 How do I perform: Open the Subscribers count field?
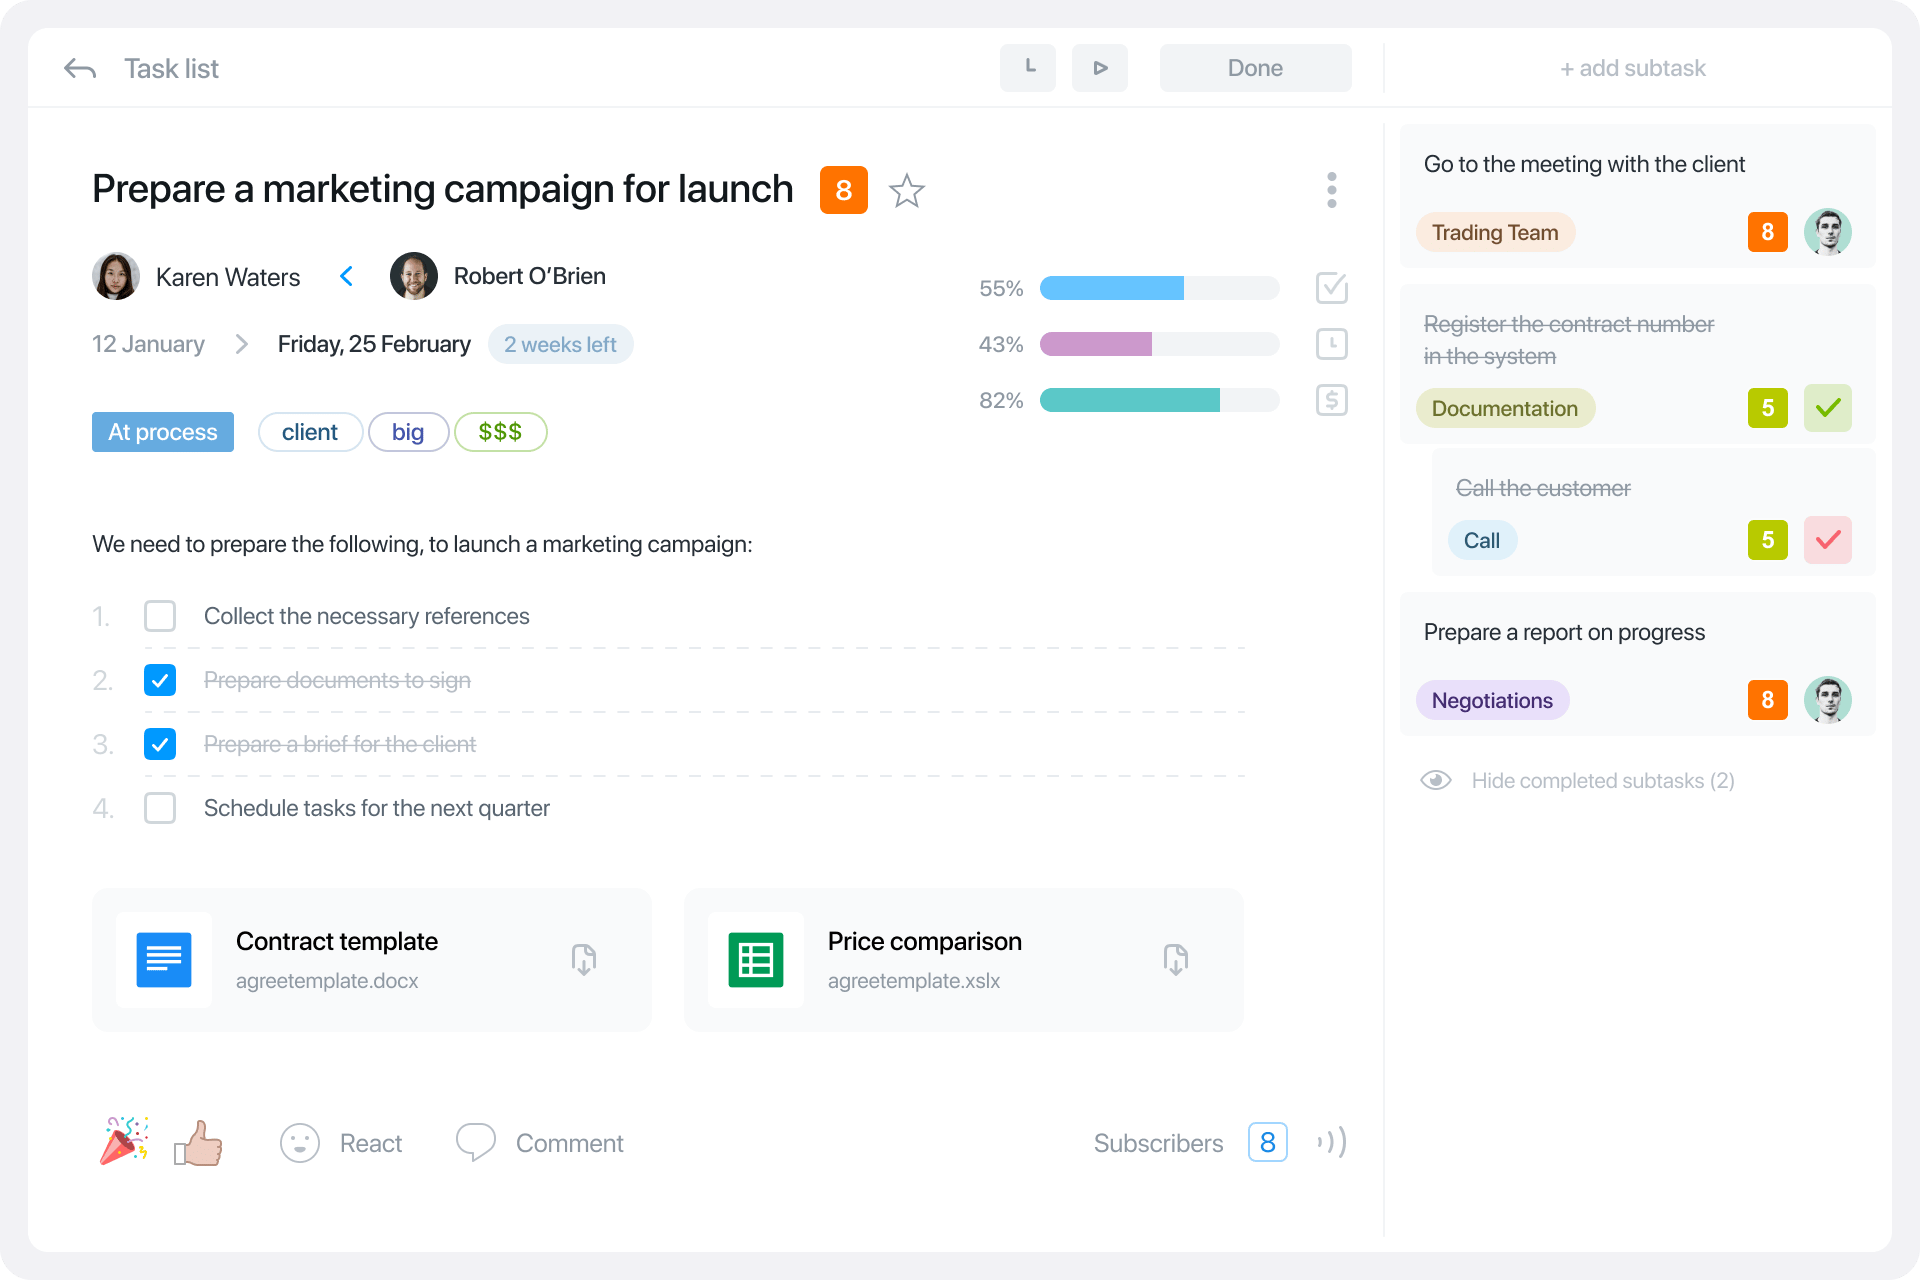tap(1267, 1142)
